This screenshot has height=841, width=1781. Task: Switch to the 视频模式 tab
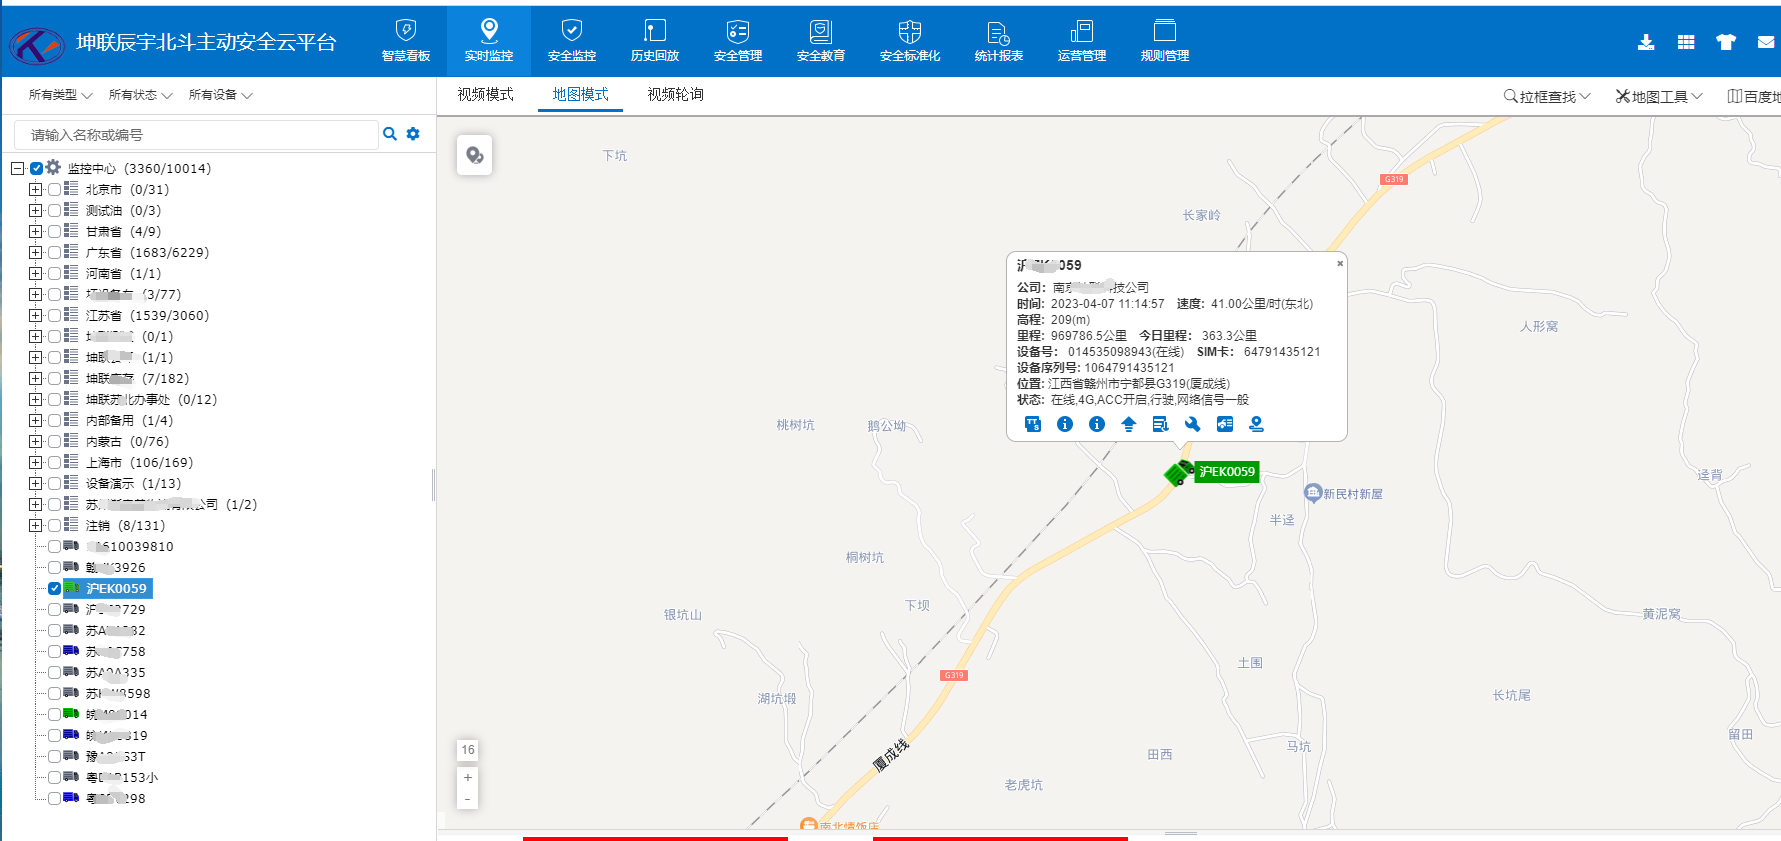tap(485, 94)
